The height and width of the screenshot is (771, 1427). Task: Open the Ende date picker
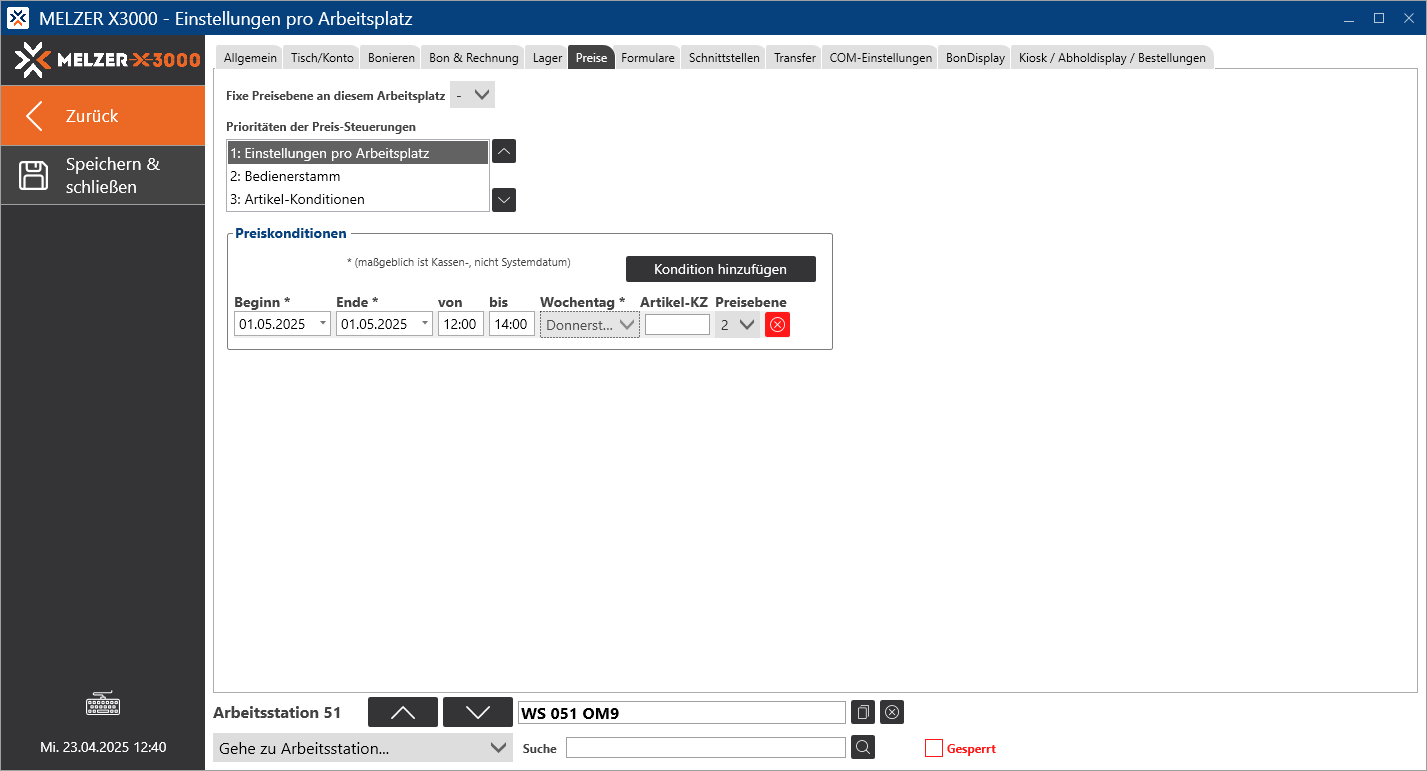(x=425, y=324)
